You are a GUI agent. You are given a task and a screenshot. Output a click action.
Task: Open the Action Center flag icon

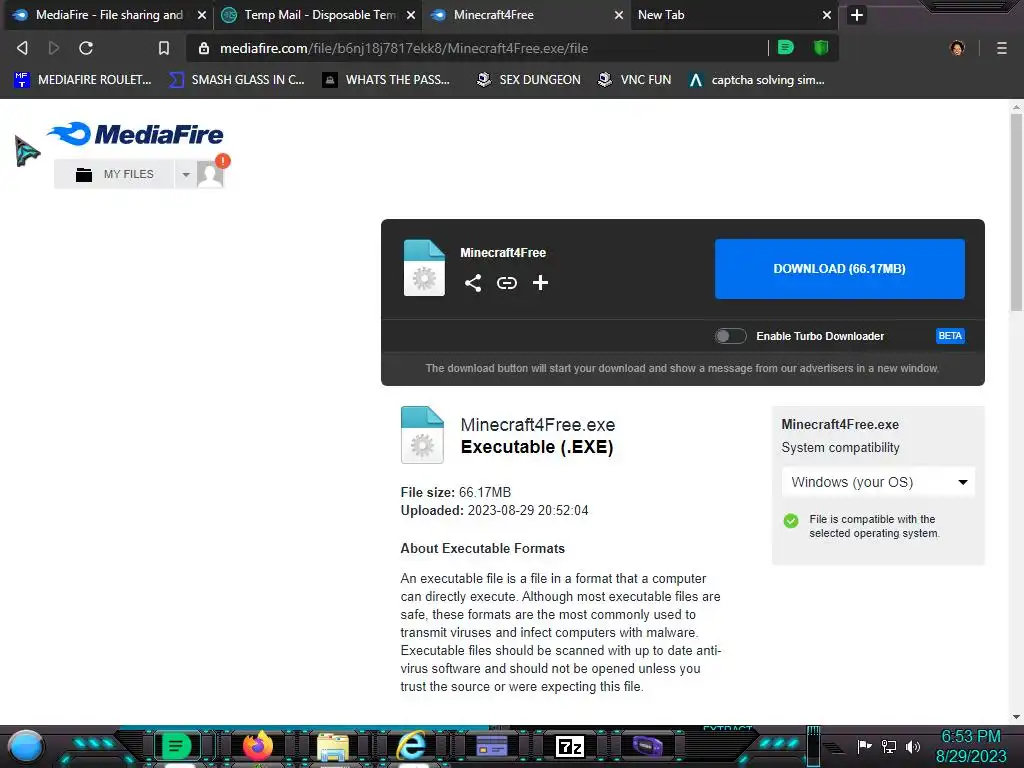click(865, 746)
